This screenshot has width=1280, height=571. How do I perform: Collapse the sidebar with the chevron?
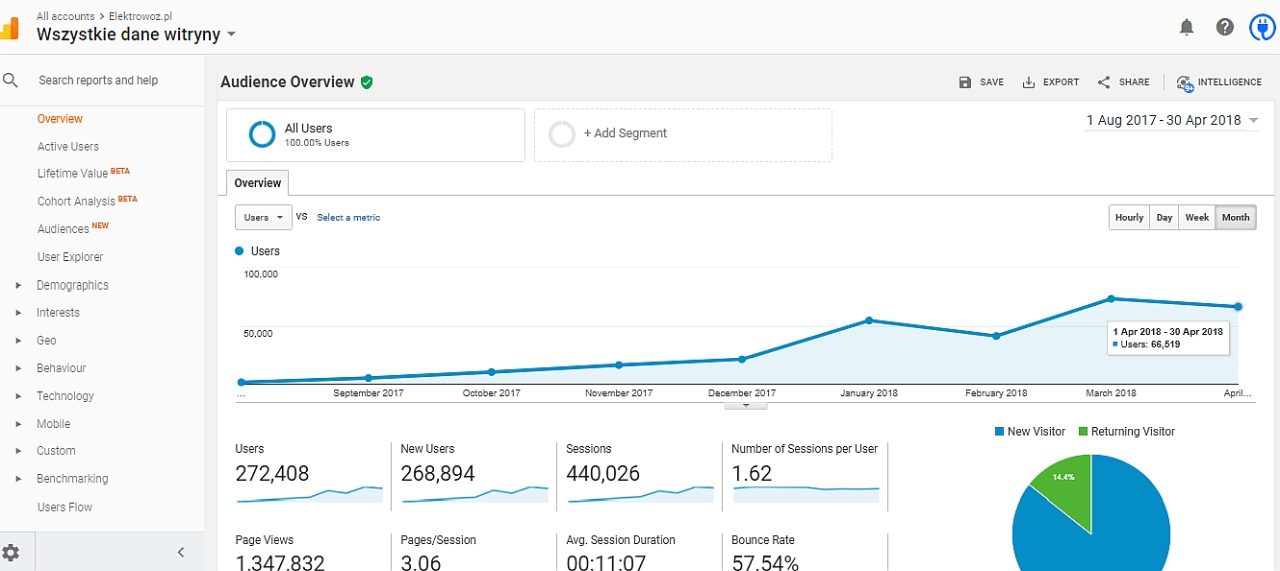point(181,552)
